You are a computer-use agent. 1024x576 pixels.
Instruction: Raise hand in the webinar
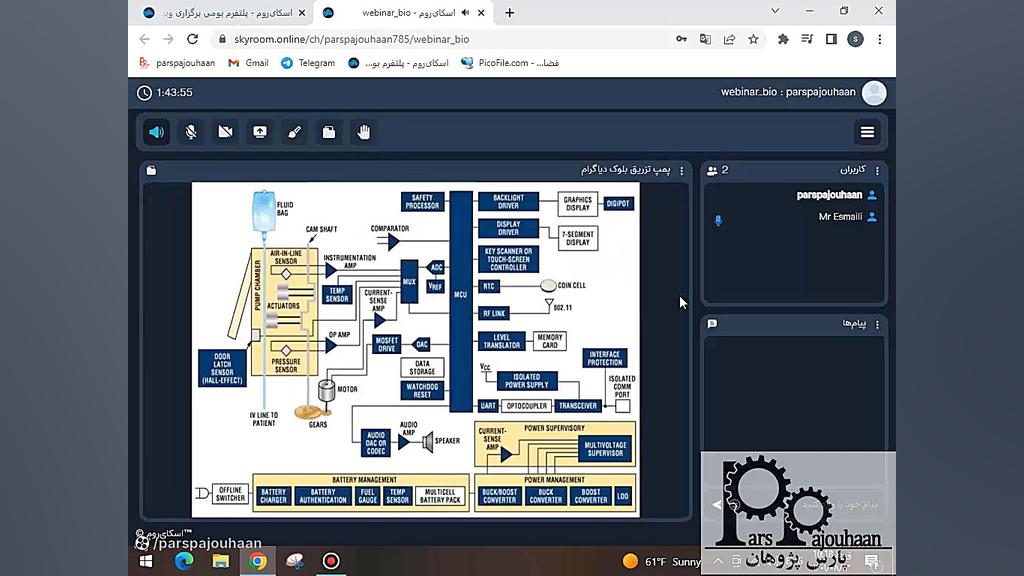pyautogui.click(x=364, y=132)
